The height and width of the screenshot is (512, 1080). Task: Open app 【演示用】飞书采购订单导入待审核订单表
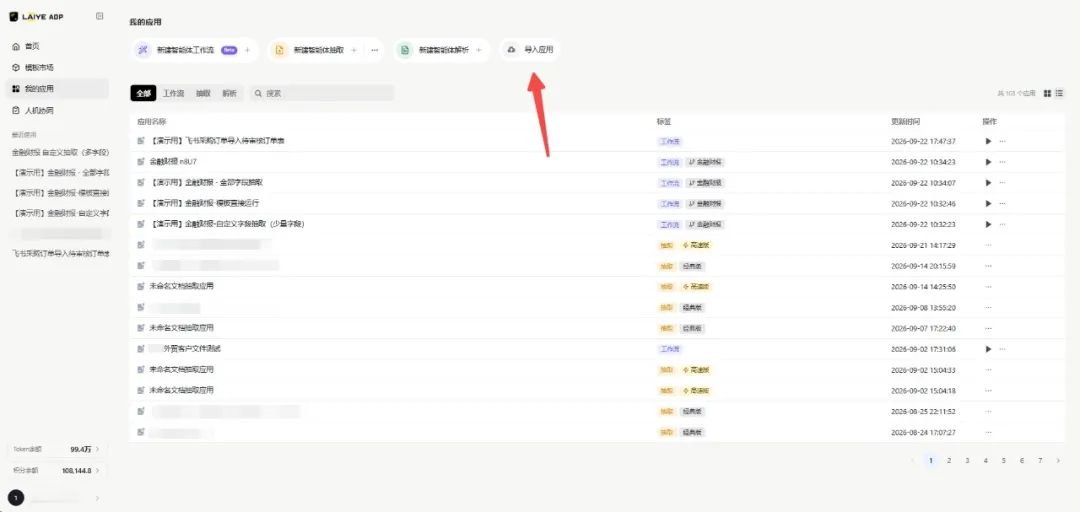(217, 141)
